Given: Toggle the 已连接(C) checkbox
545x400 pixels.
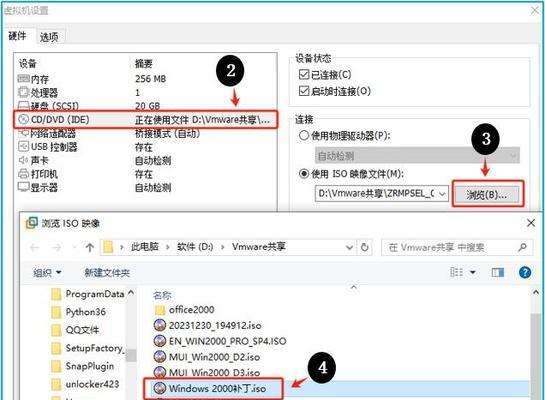Looking at the screenshot, I should (x=304, y=74).
